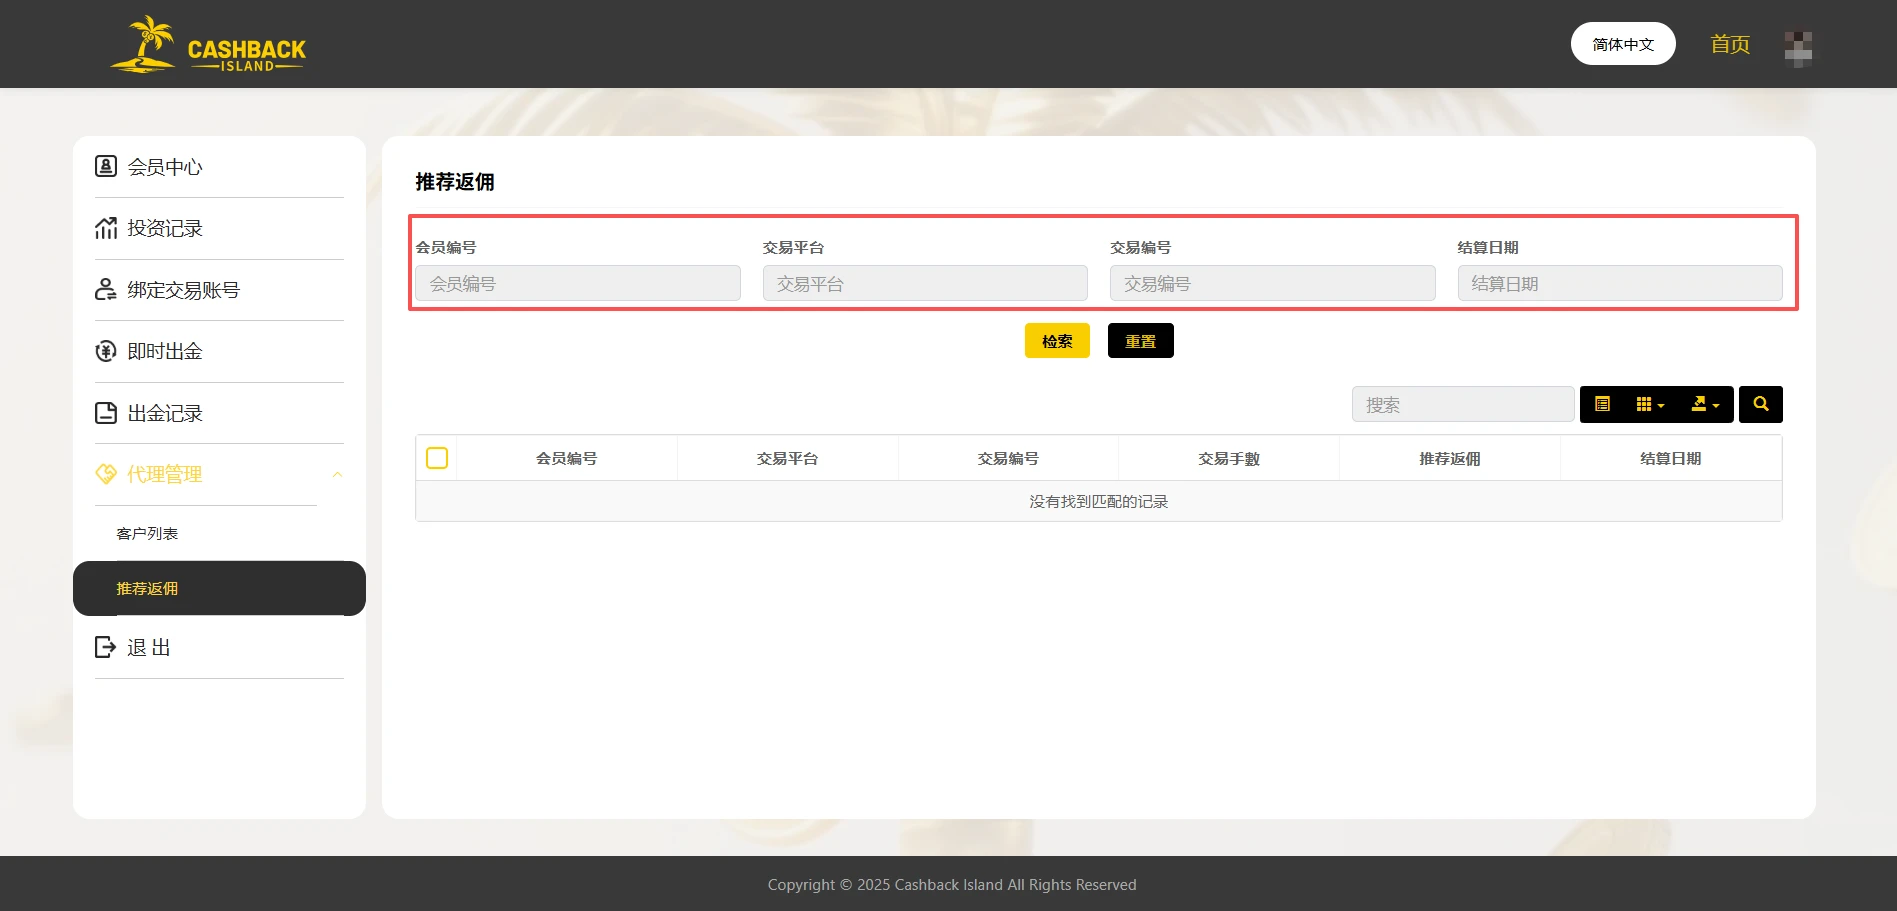Click the Cashback Island logo
Viewport: 1897px width, 911px height.
coord(207,44)
